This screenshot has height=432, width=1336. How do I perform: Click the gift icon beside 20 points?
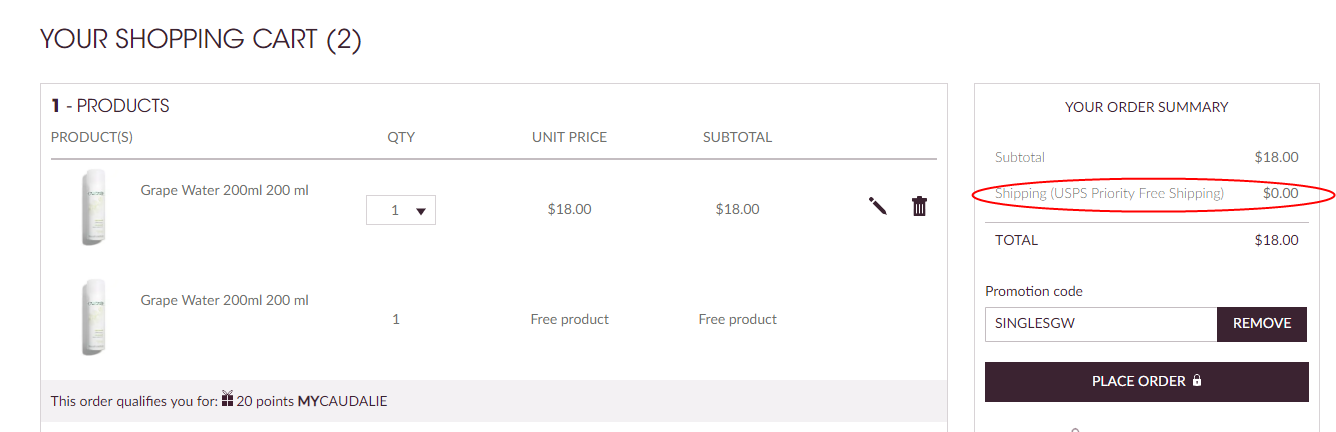pyautogui.click(x=227, y=399)
